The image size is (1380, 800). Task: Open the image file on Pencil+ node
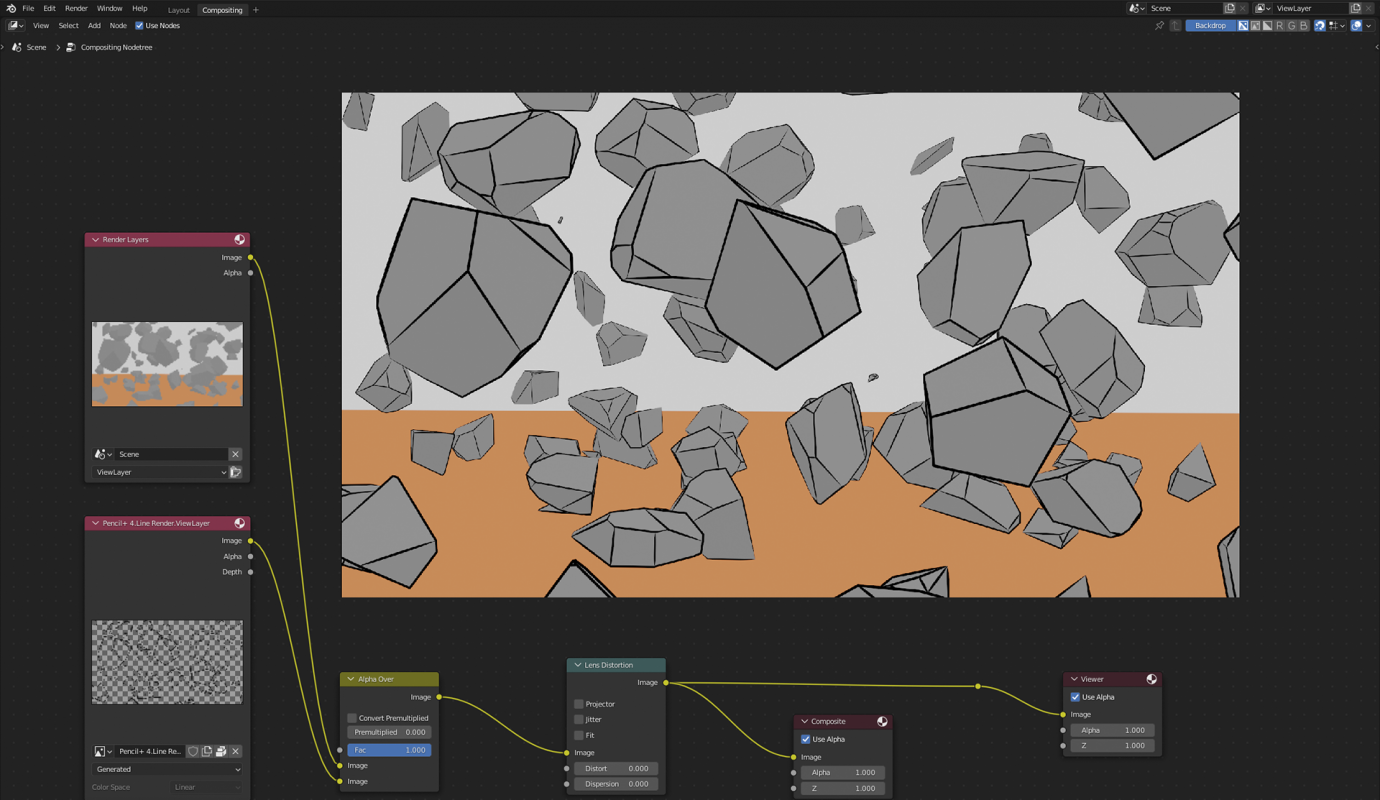tap(220, 751)
